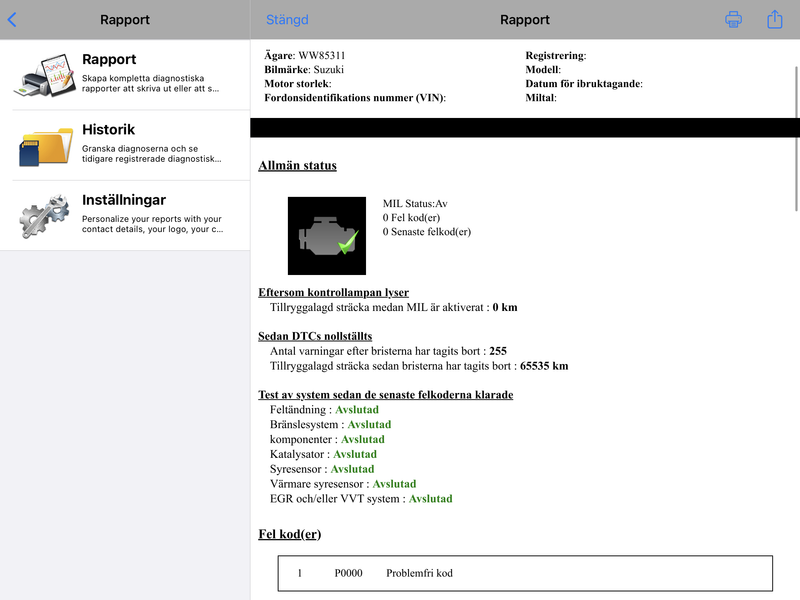800x600 pixels.
Task: Select the P0000 Problemfri kod row
Action: [525, 573]
